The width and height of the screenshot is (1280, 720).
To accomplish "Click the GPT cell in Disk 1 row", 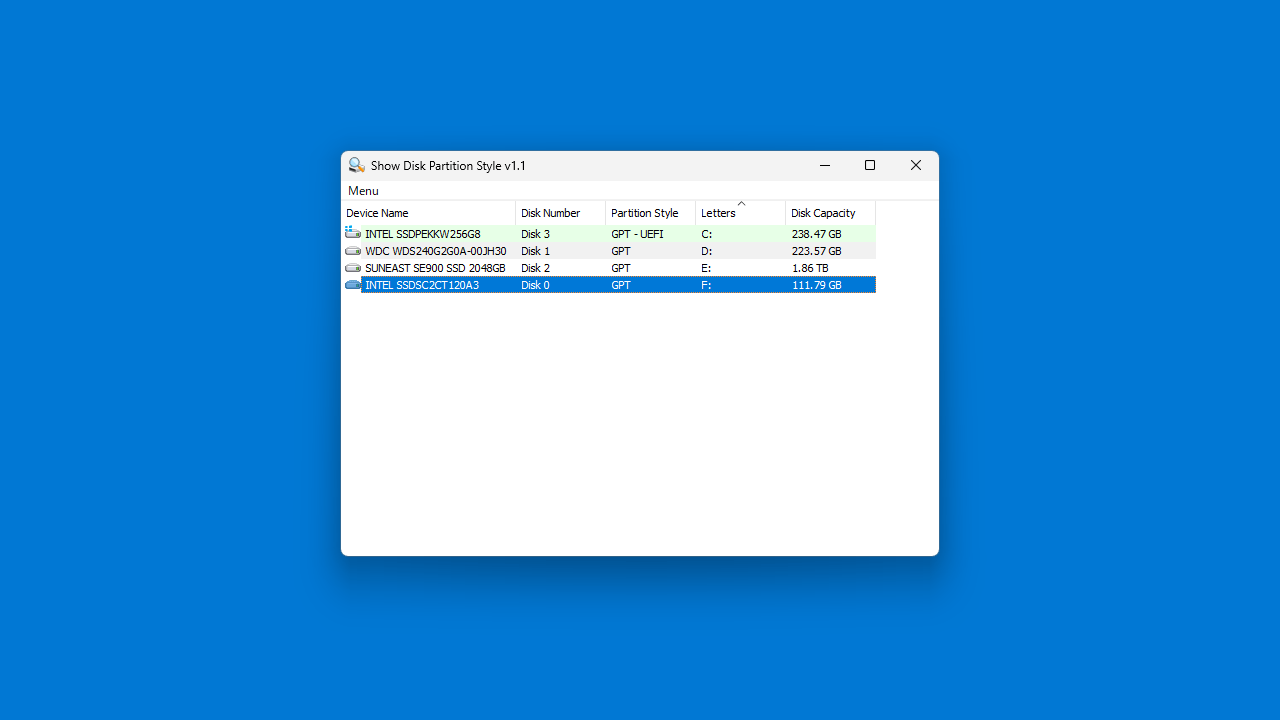I will 621,251.
